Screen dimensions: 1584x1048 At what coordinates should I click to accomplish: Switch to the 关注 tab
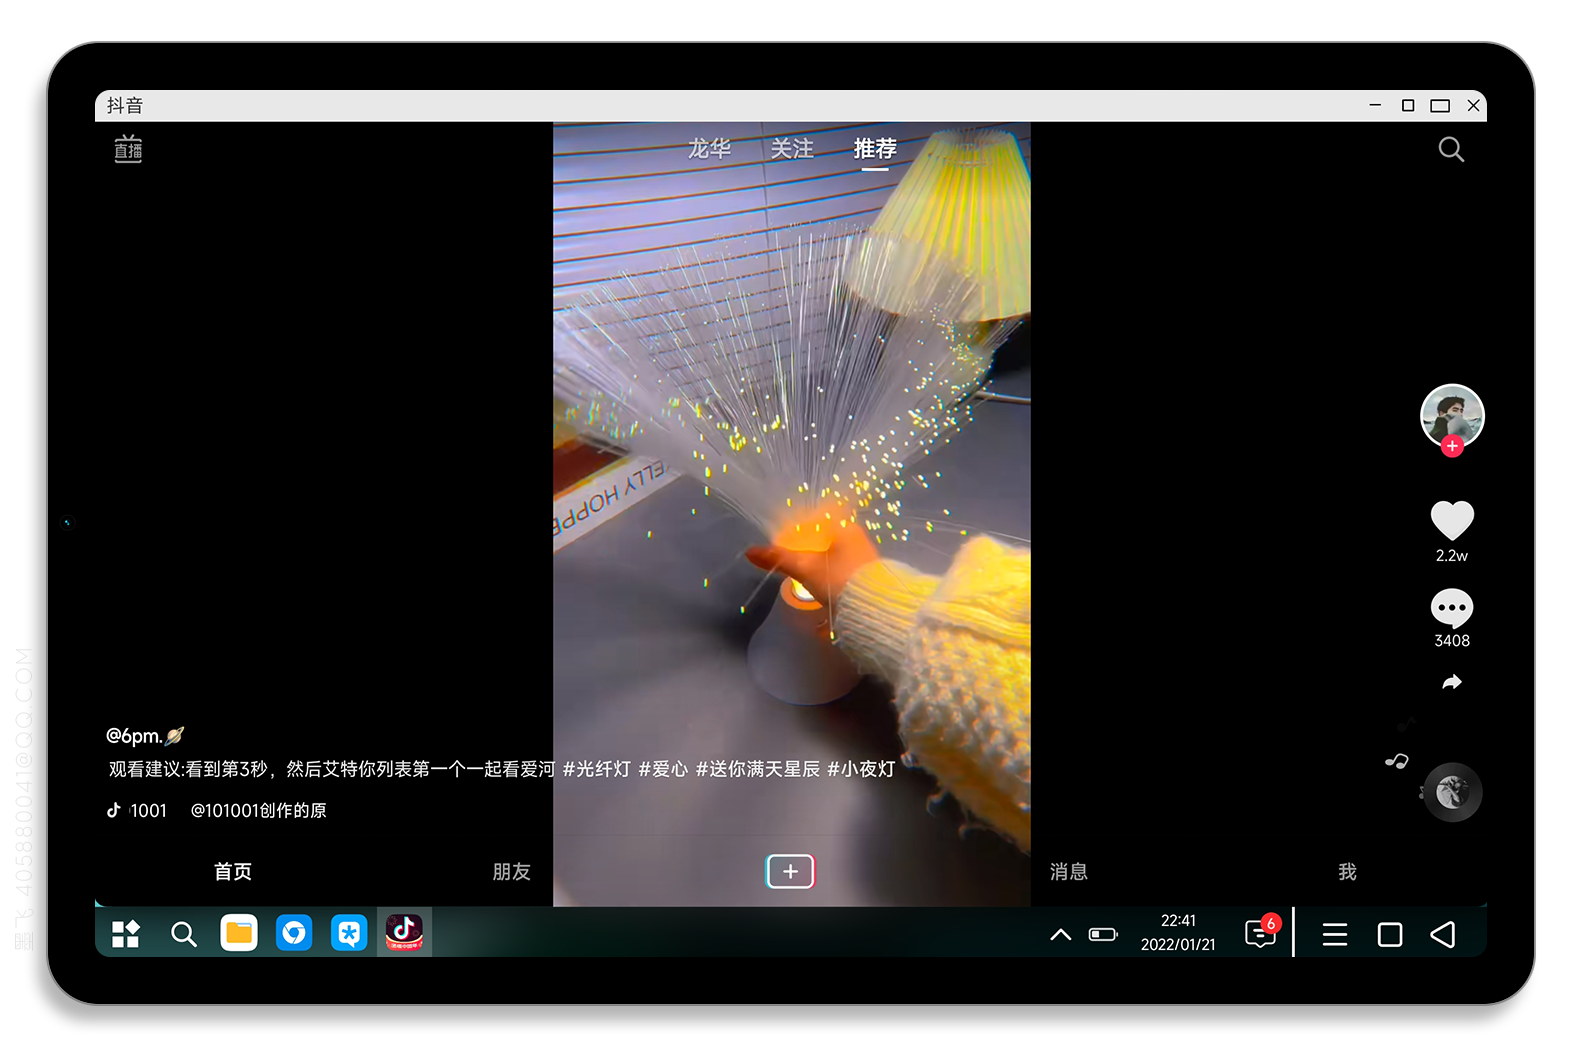tap(791, 149)
